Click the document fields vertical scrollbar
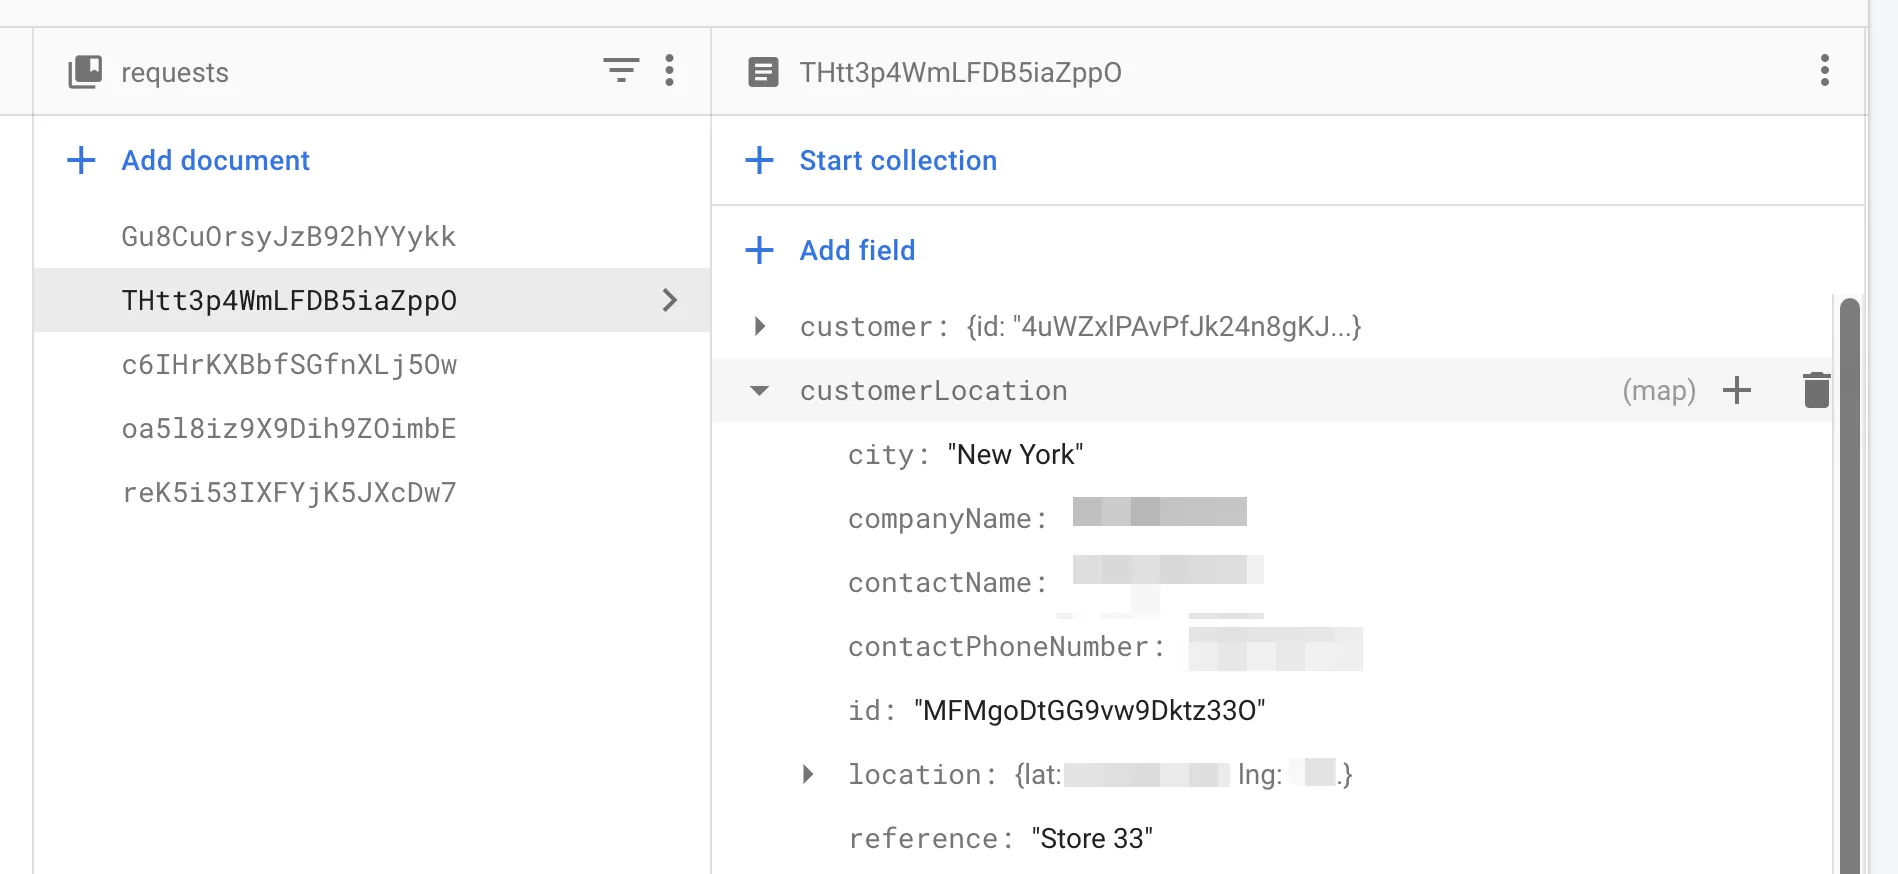Viewport: 1898px width, 874px height. tap(1850, 580)
